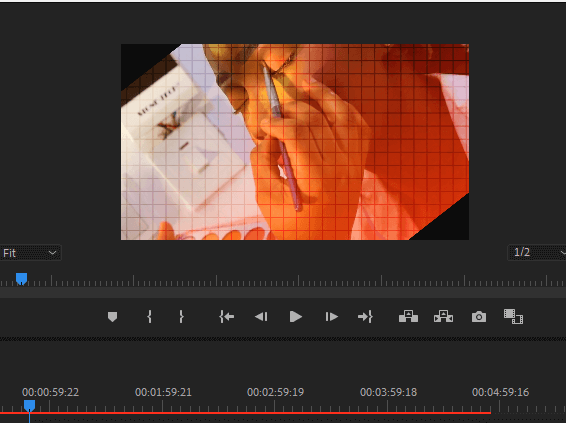This screenshot has height=423, width=566.
Task: Click the 00:02:59:19 timecode on ruler
Action: pyautogui.click(x=275, y=392)
